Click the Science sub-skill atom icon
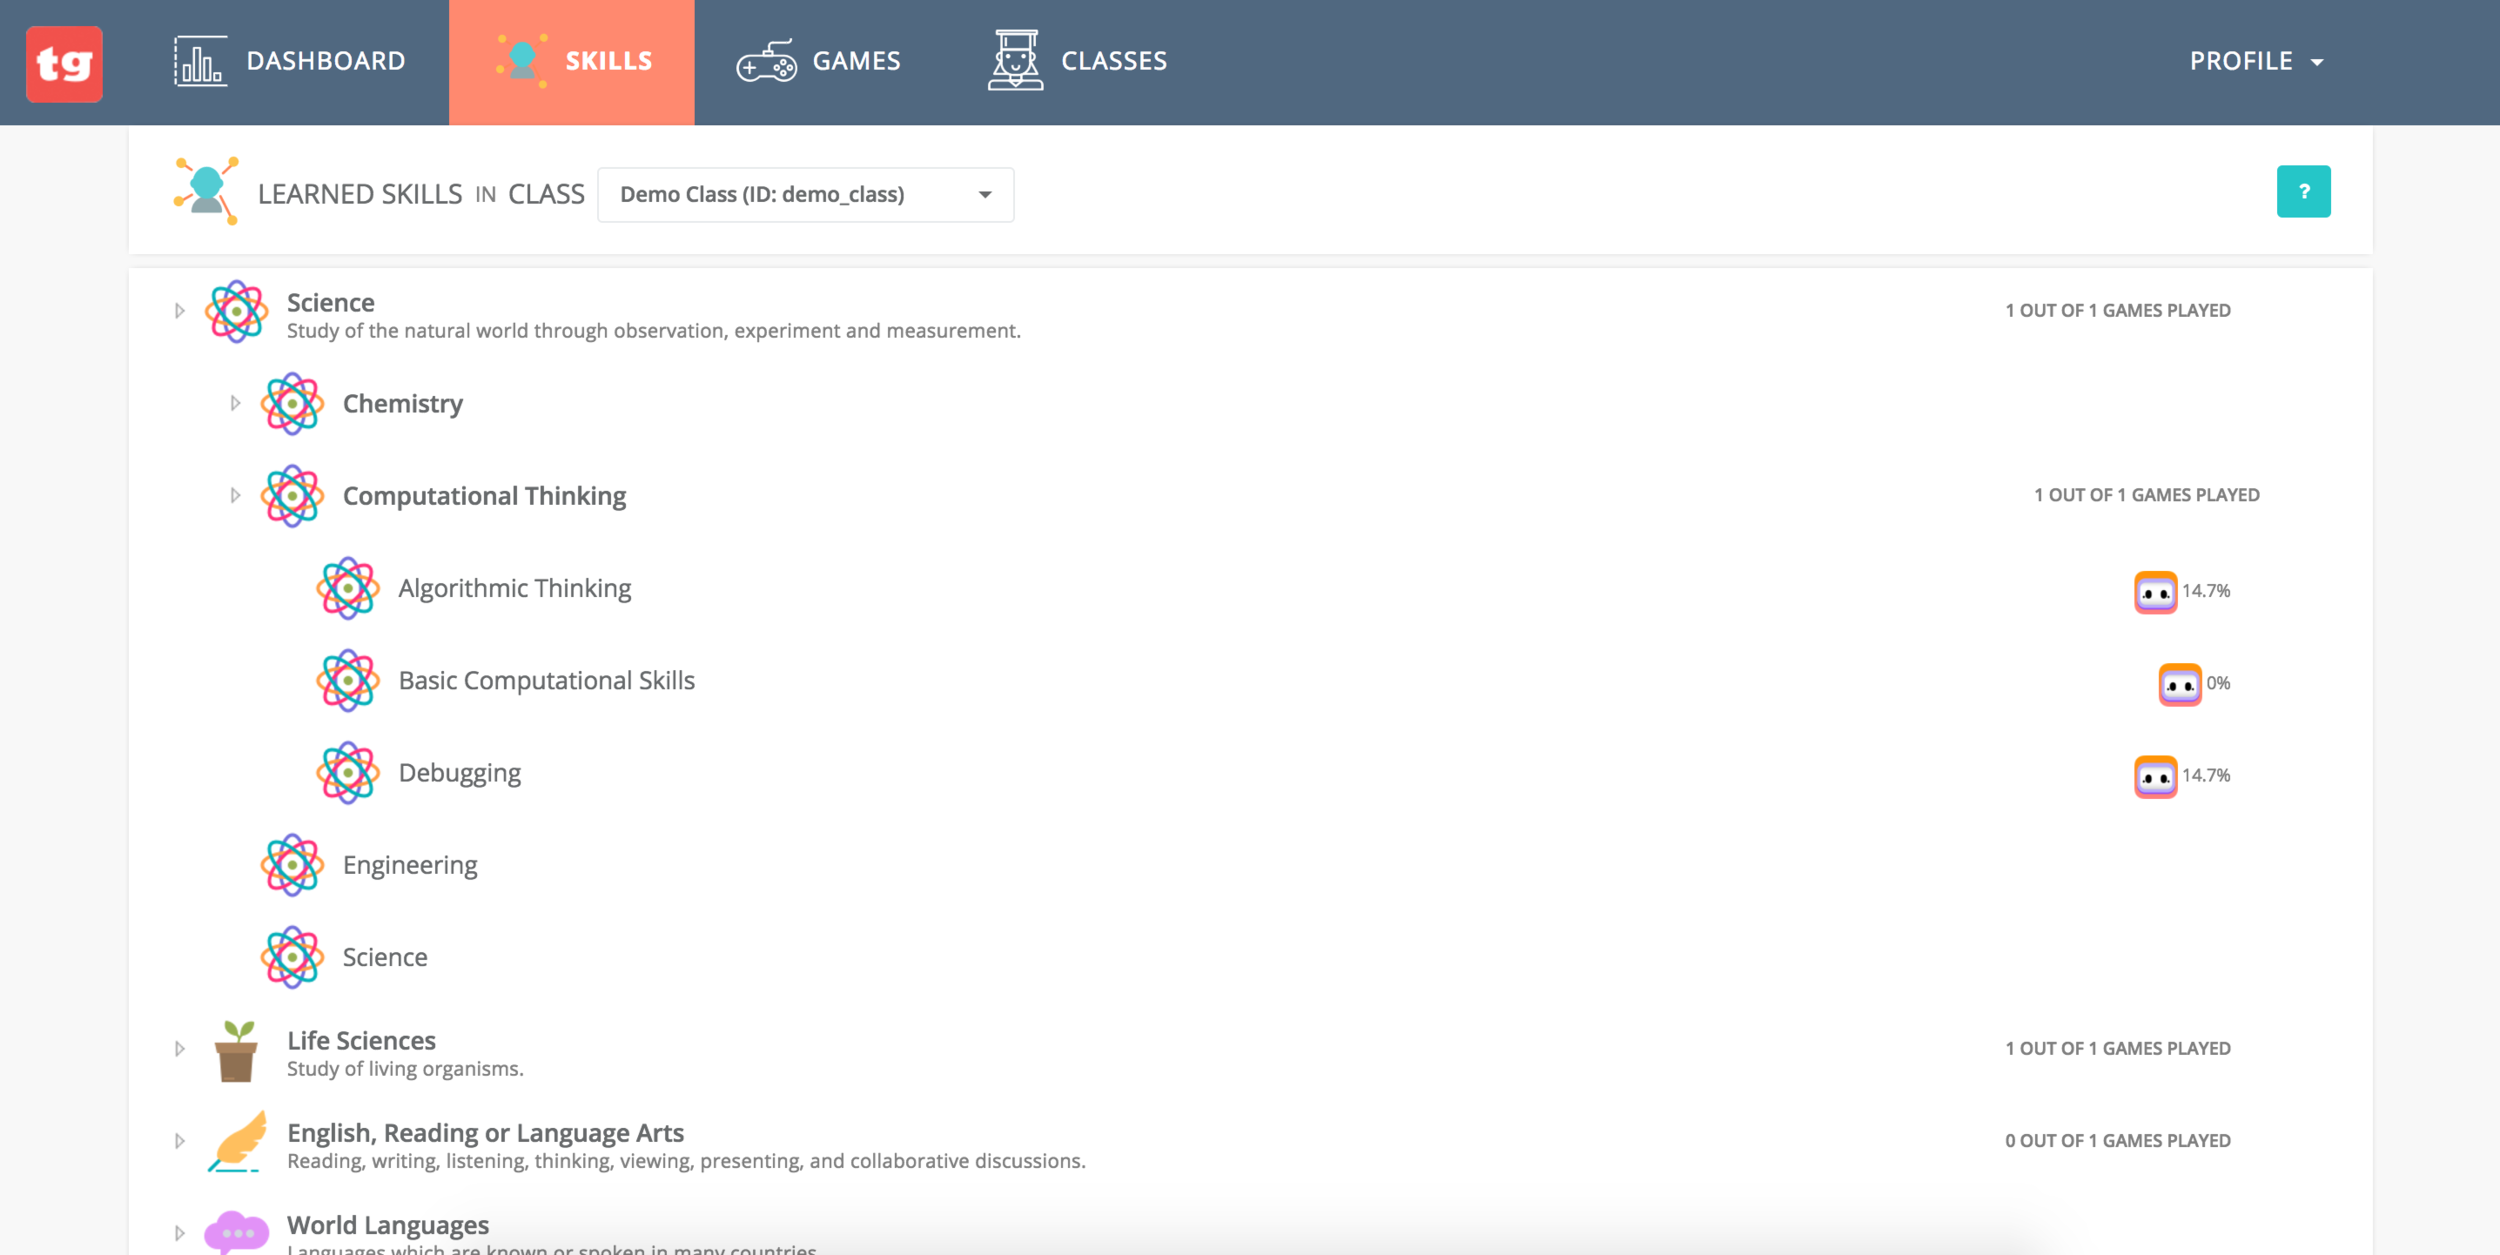Image resolution: width=2500 pixels, height=1255 pixels. (292, 957)
